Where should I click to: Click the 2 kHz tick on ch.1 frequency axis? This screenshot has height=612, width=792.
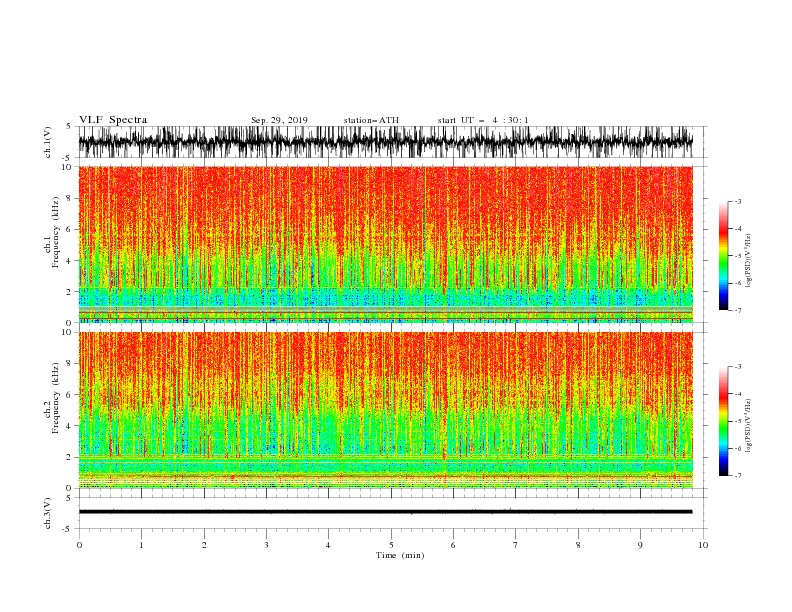point(70,292)
